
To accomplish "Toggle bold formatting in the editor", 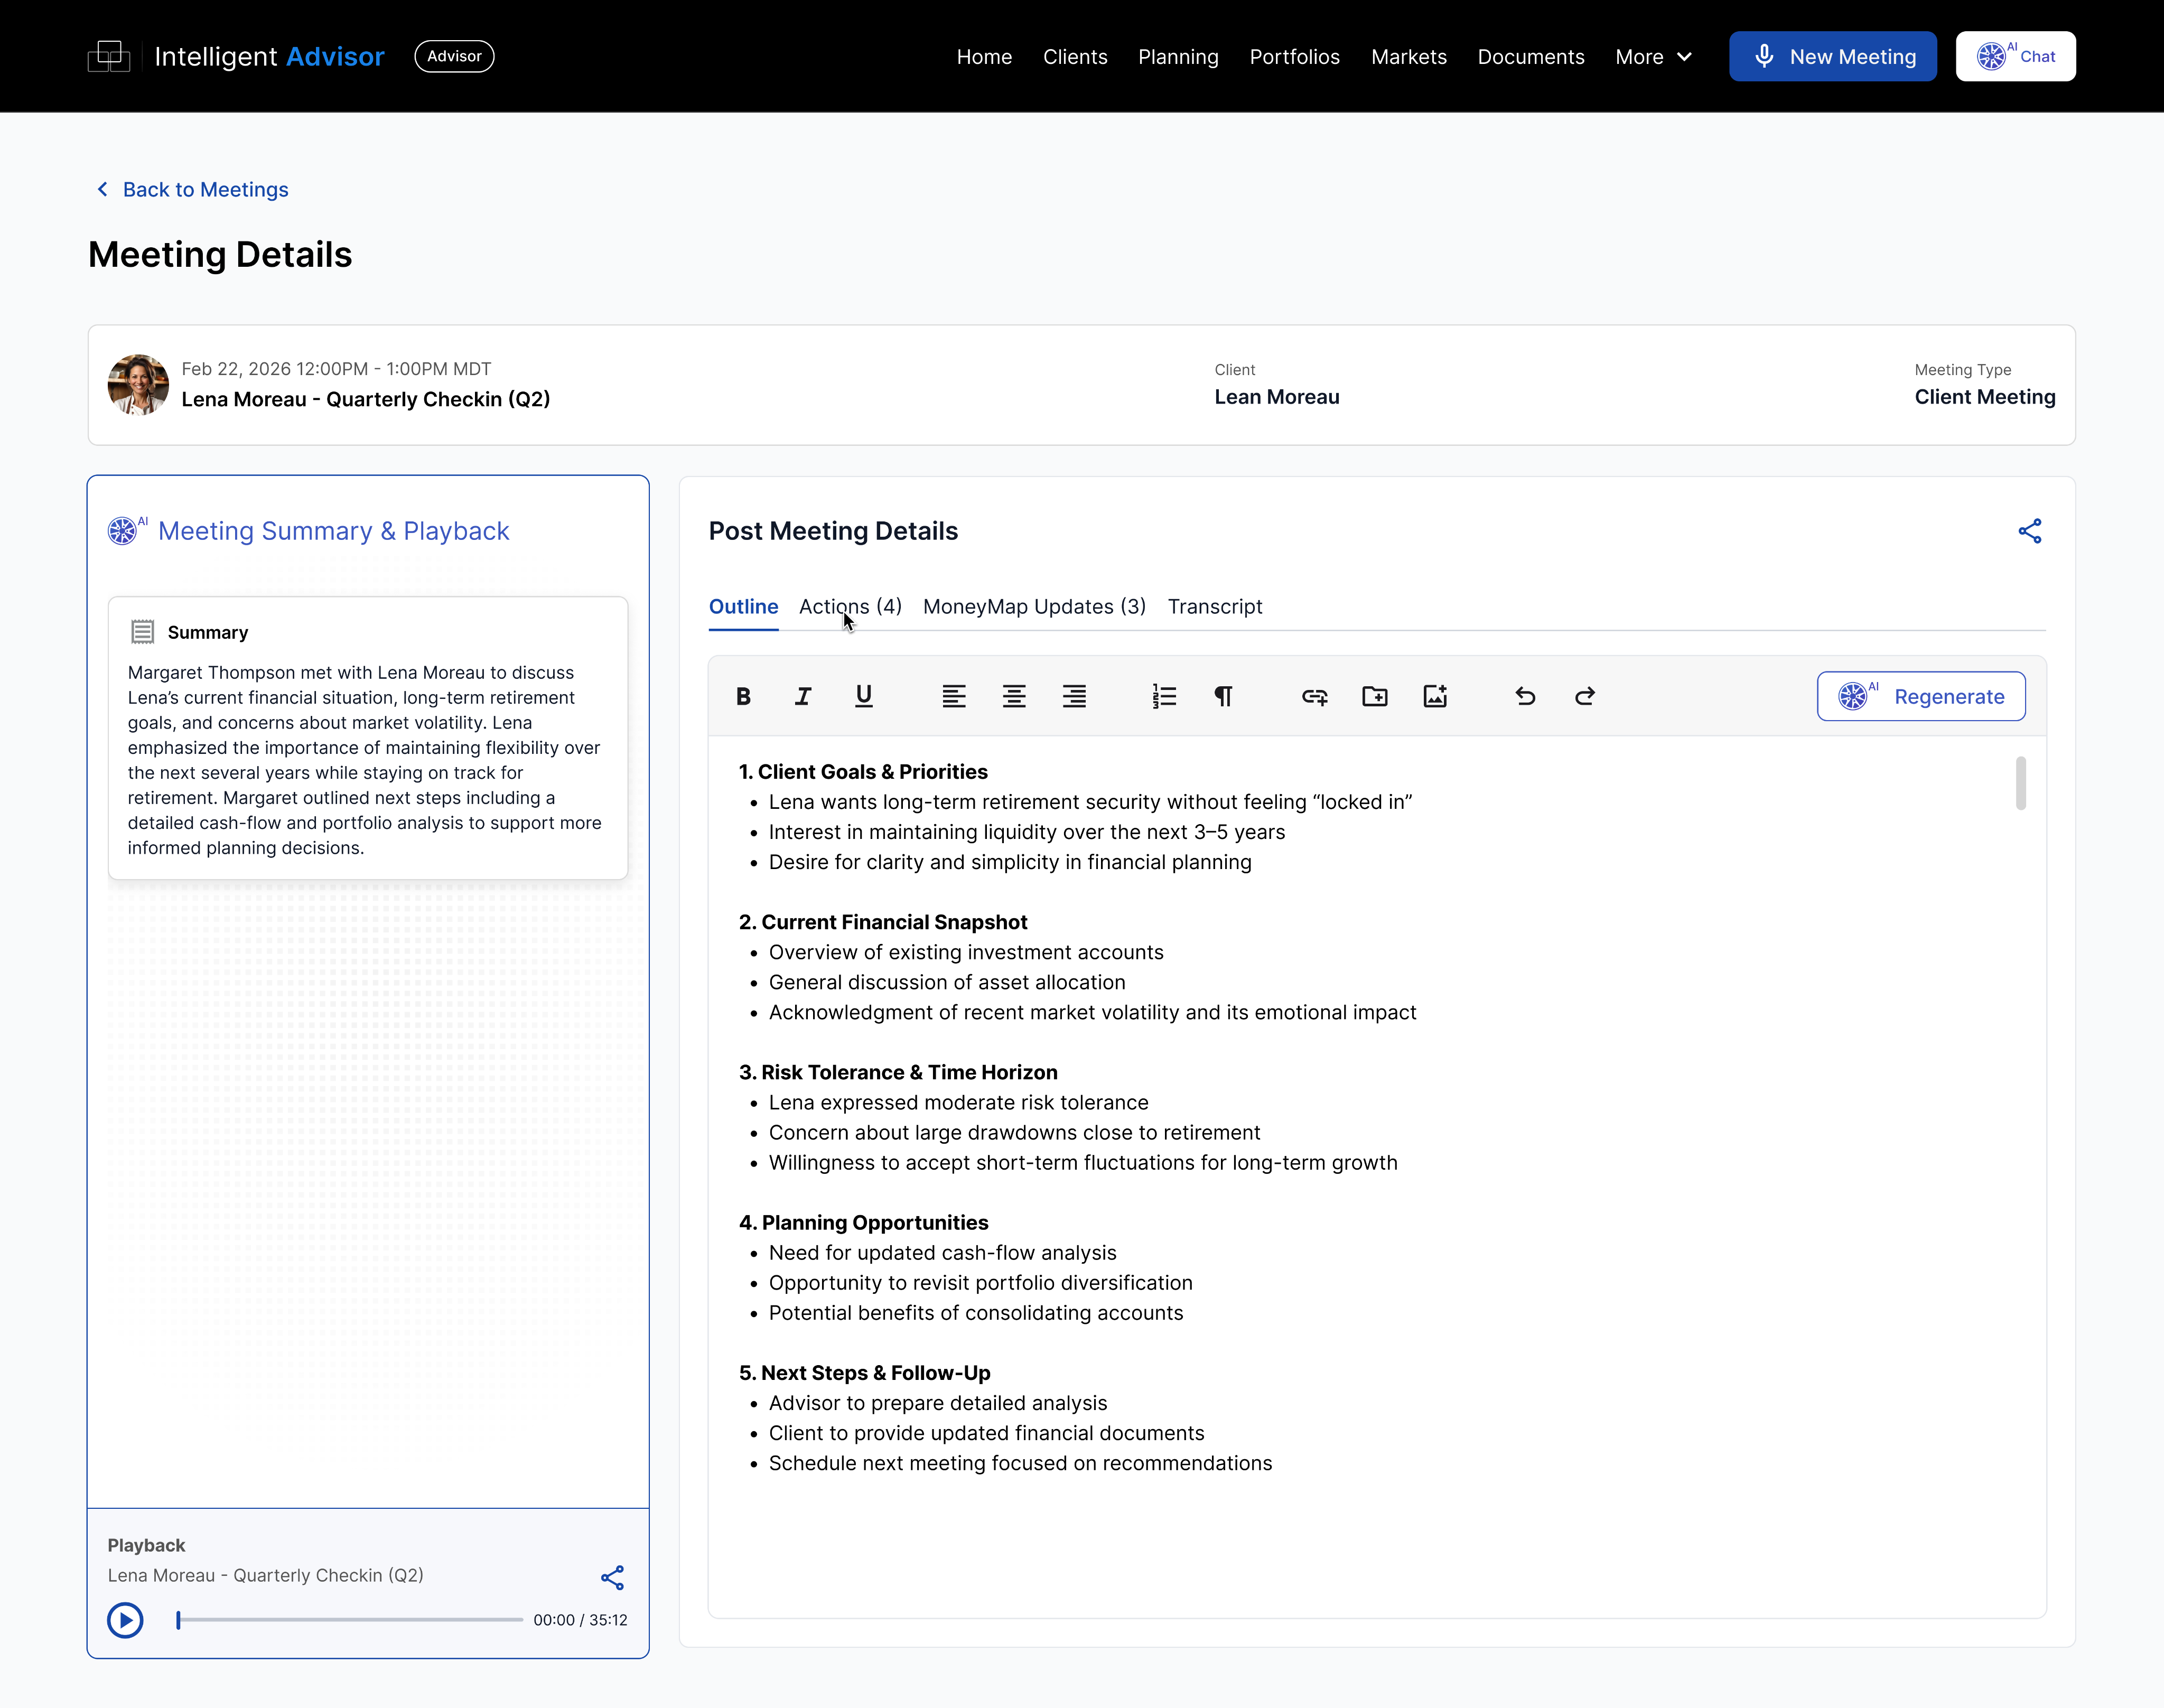I will coord(743,696).
